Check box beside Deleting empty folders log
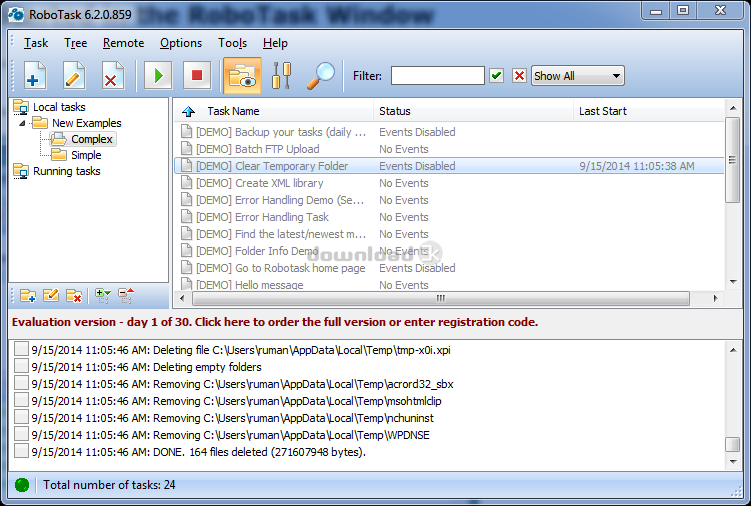Image resolution: width=751 pixels, height=506 pixels. 21,366
